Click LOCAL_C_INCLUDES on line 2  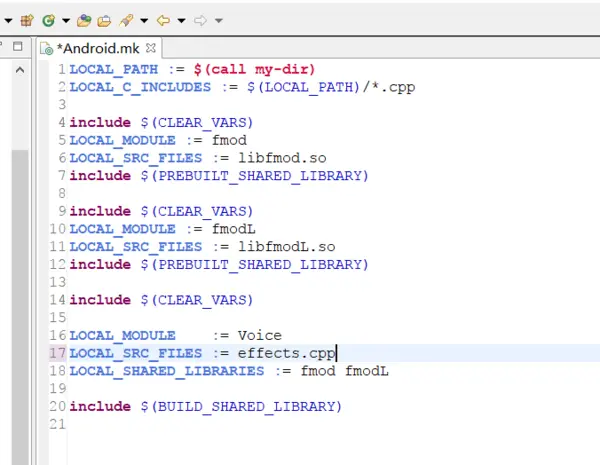[x=140, y=87]
